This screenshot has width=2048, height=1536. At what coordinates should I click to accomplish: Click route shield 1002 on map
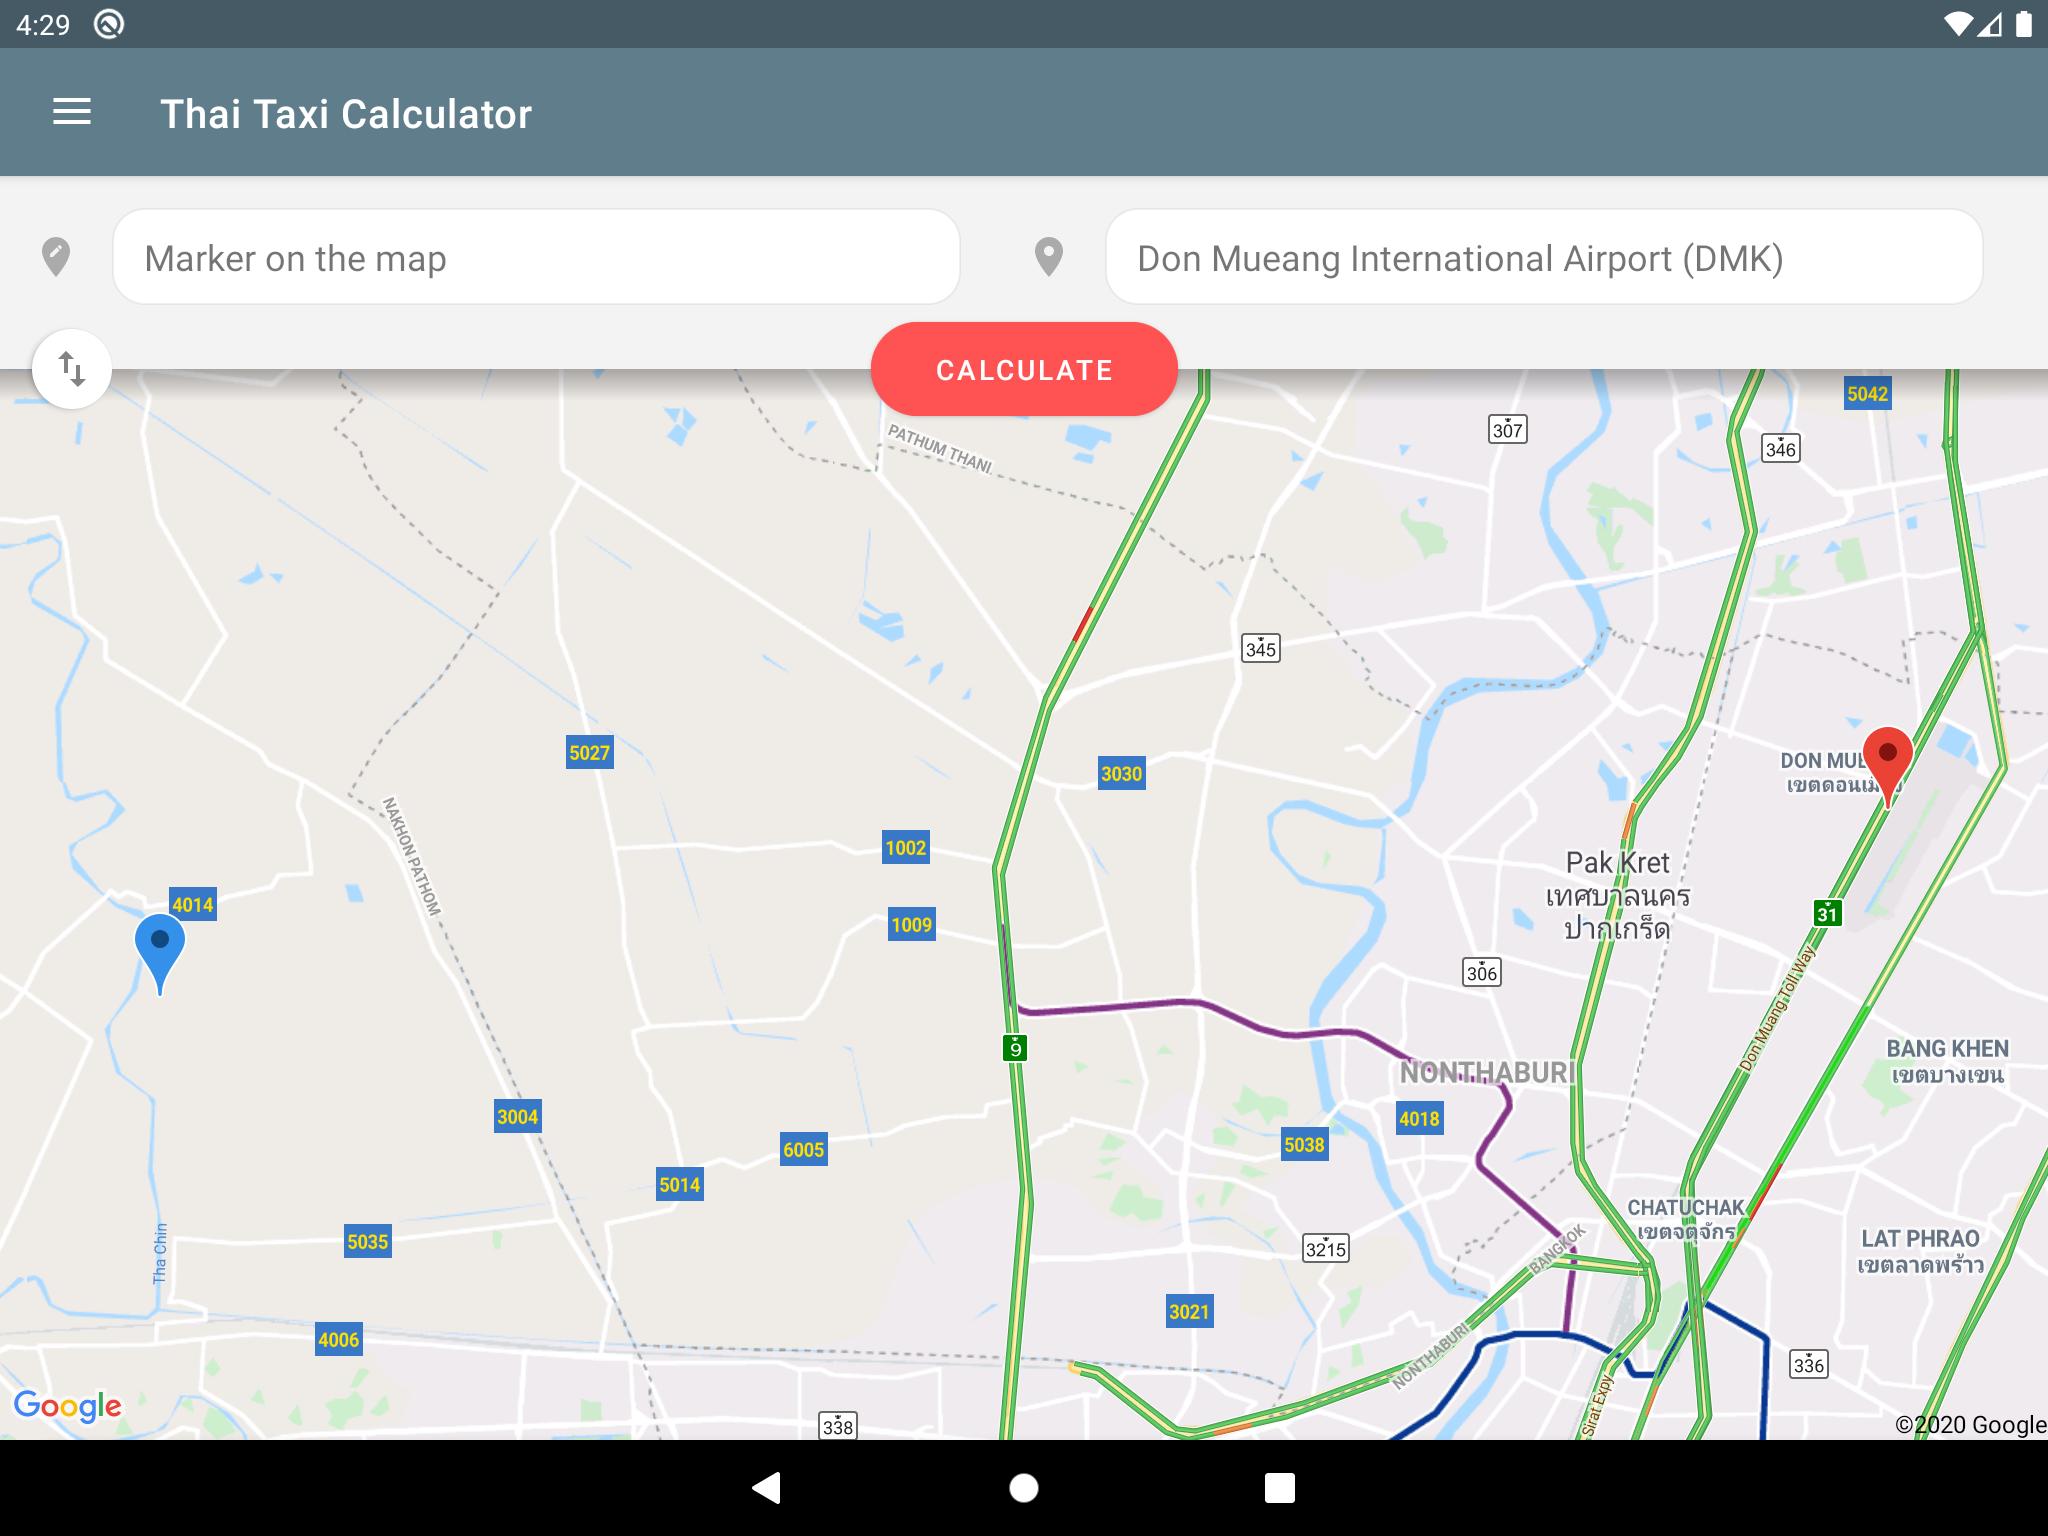906,848
